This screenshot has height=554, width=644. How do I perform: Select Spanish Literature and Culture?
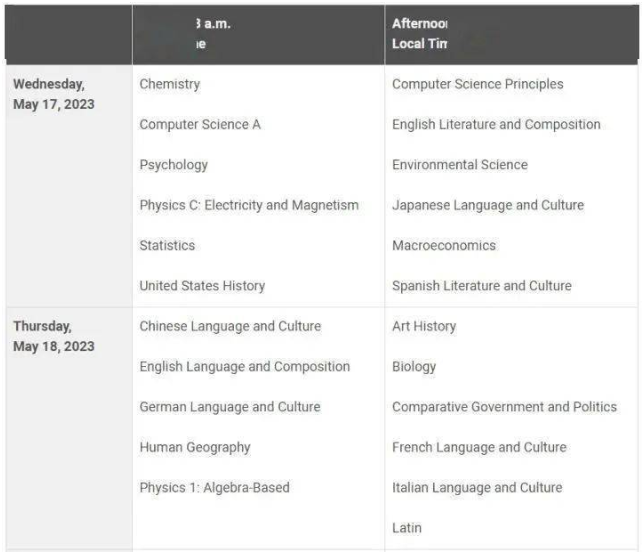[482, 285]
